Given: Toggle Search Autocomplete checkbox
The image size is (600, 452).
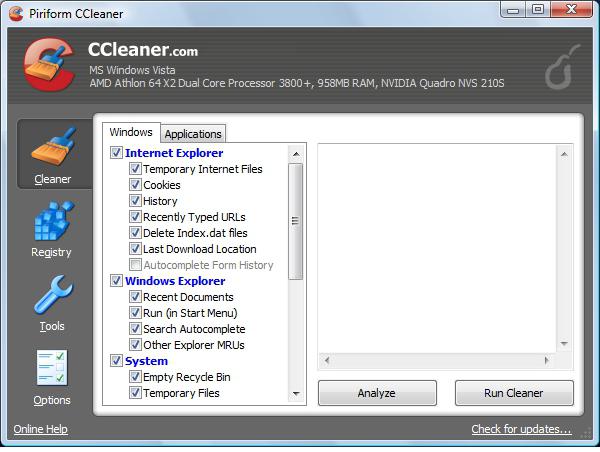Looking at the screenshot, I should (x=135, y=329).
